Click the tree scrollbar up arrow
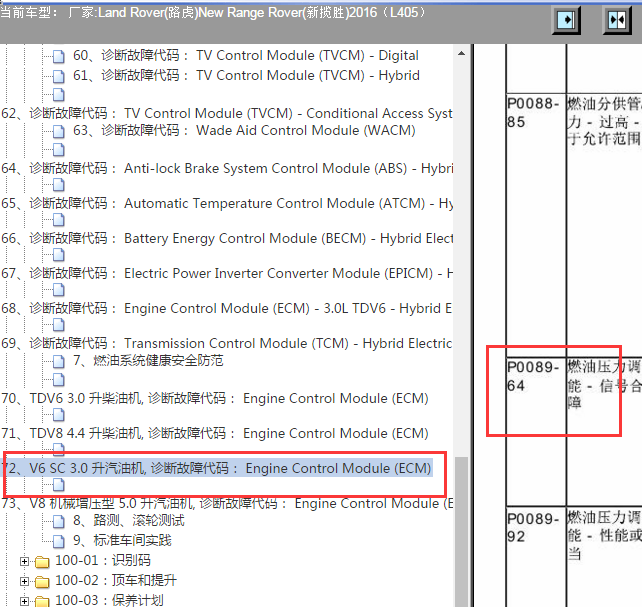 pyautogui.click(x=461, y=53)
